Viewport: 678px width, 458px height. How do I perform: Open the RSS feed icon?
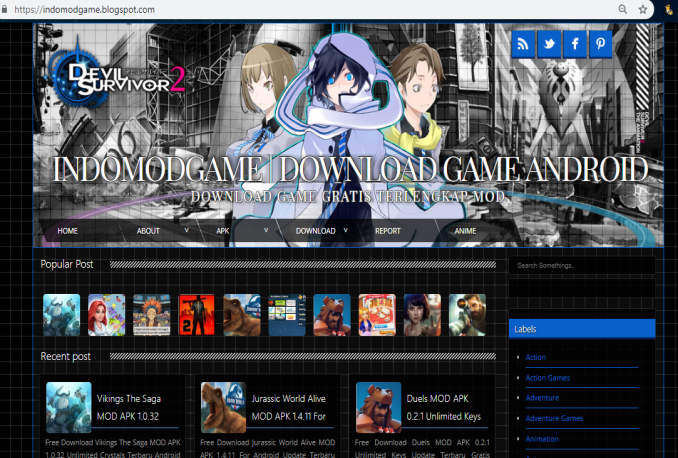click(524, 45)
